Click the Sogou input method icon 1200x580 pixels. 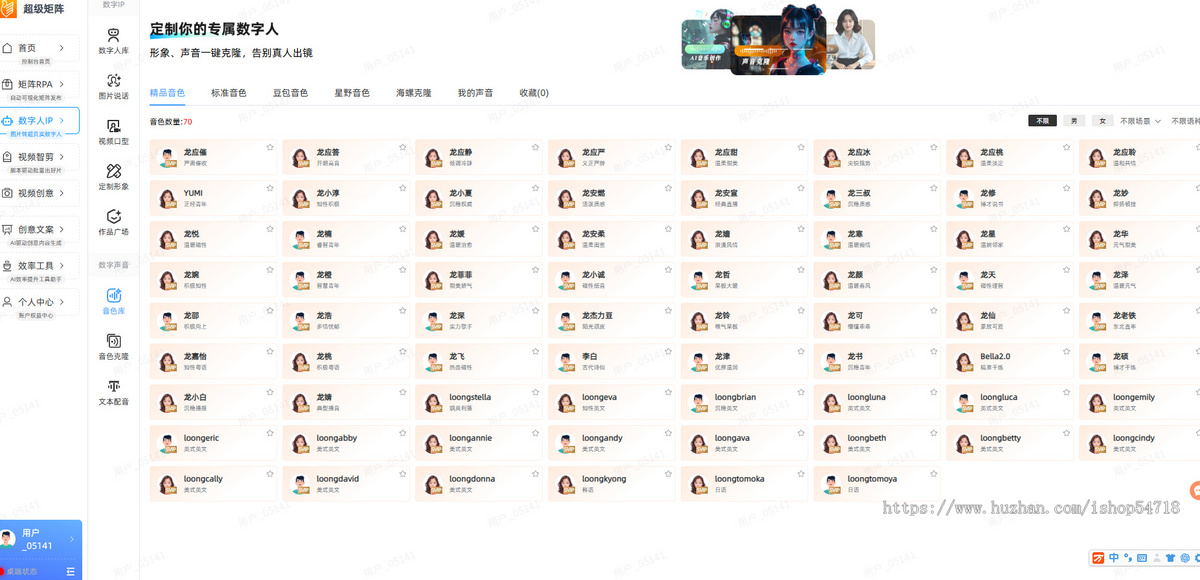[1097, 558]
